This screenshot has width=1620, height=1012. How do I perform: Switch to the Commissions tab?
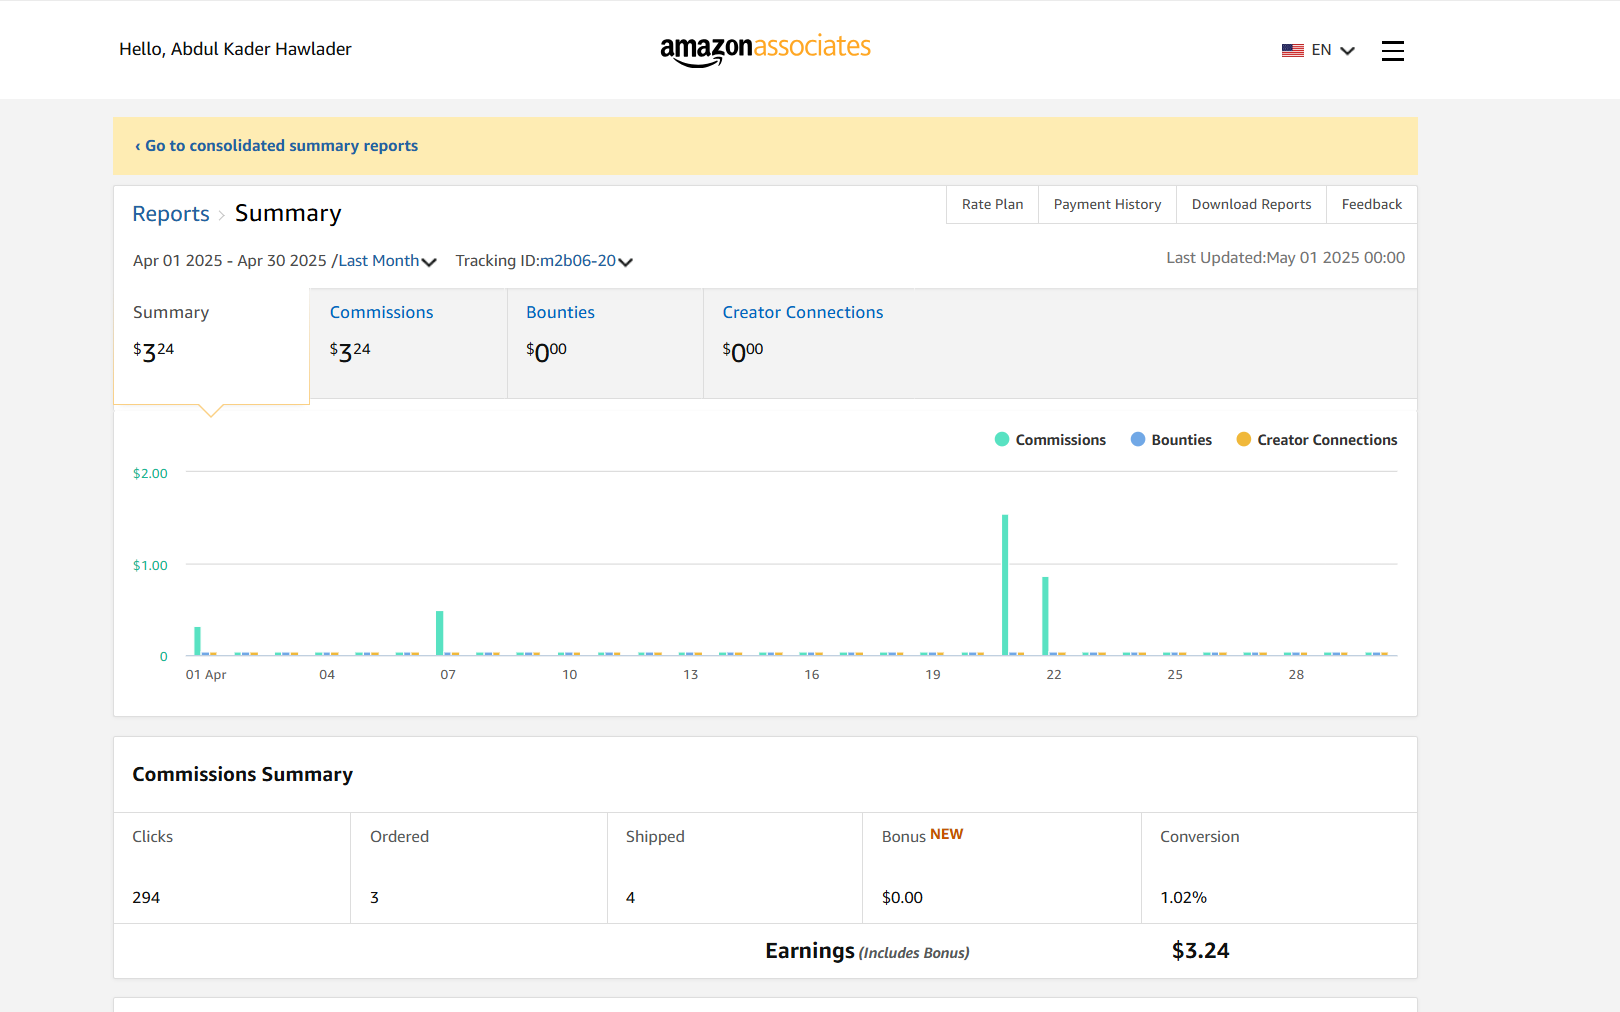pos(408,344)
